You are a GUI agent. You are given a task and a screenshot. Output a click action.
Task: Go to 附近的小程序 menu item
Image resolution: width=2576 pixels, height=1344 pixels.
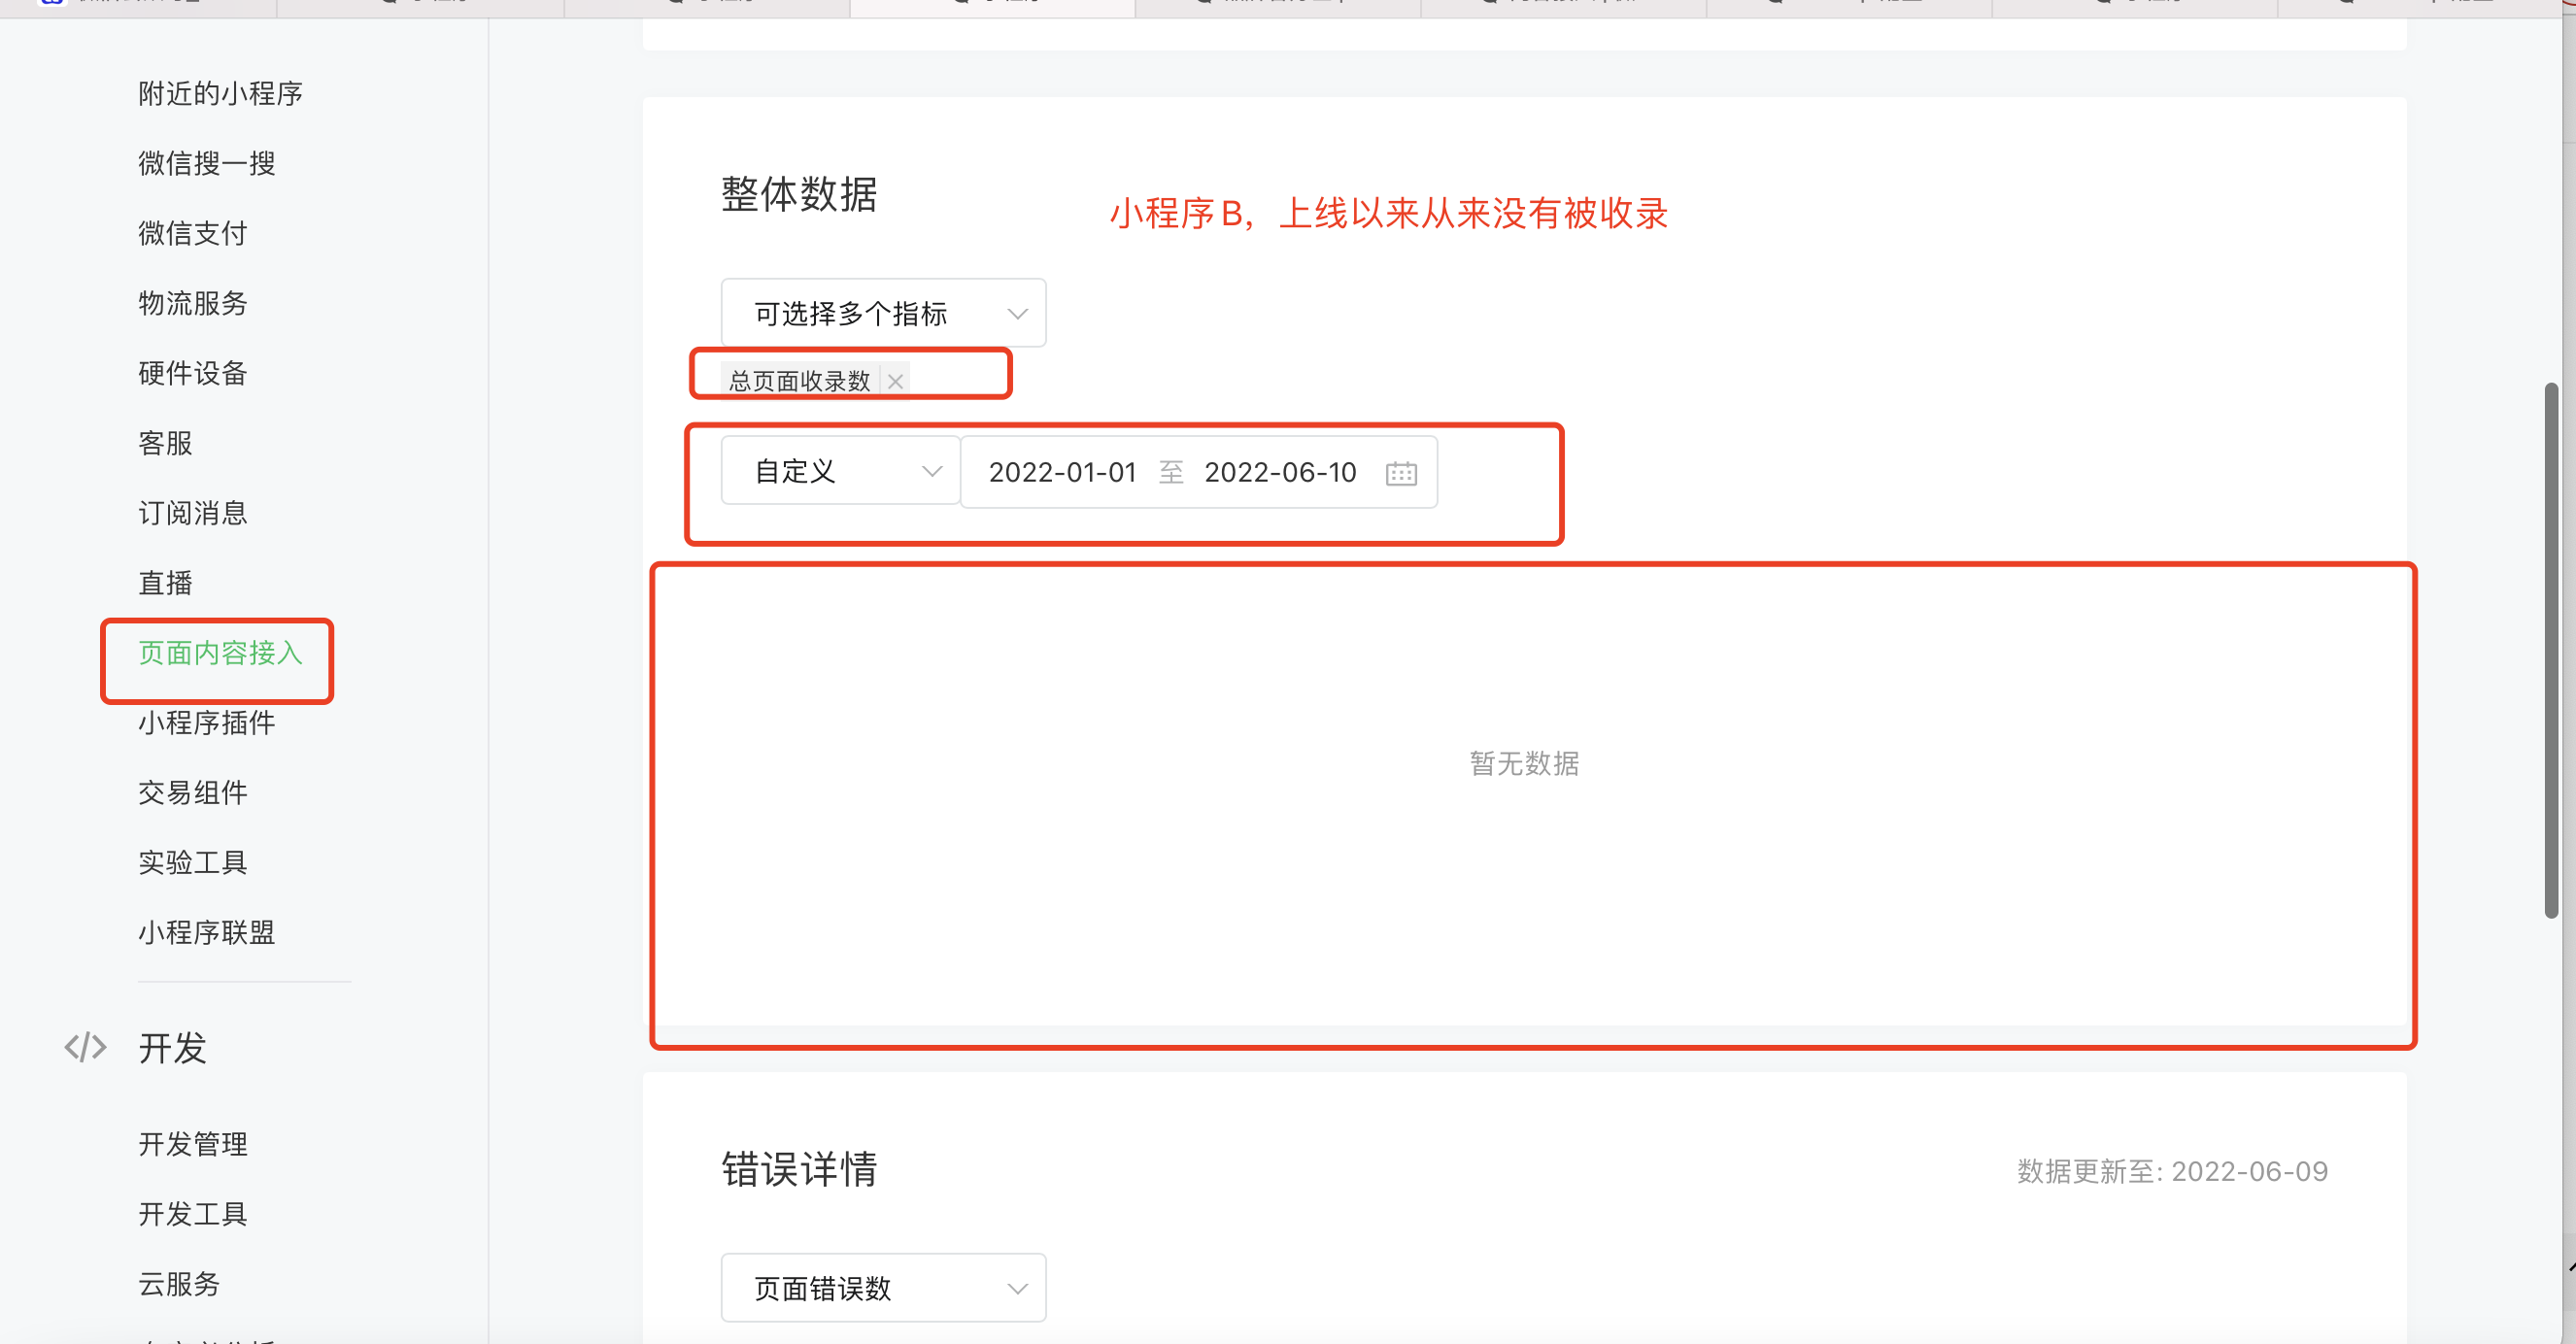click(220, 93)
